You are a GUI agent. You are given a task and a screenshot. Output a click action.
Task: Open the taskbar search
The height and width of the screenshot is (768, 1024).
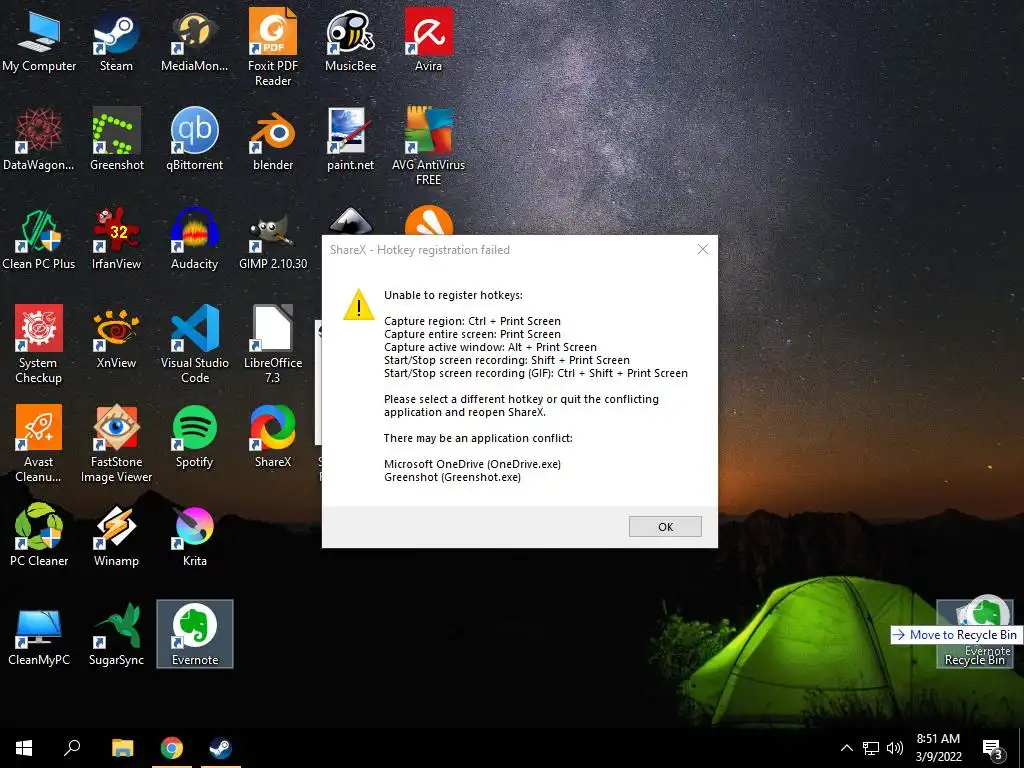[x=72, y=748]
